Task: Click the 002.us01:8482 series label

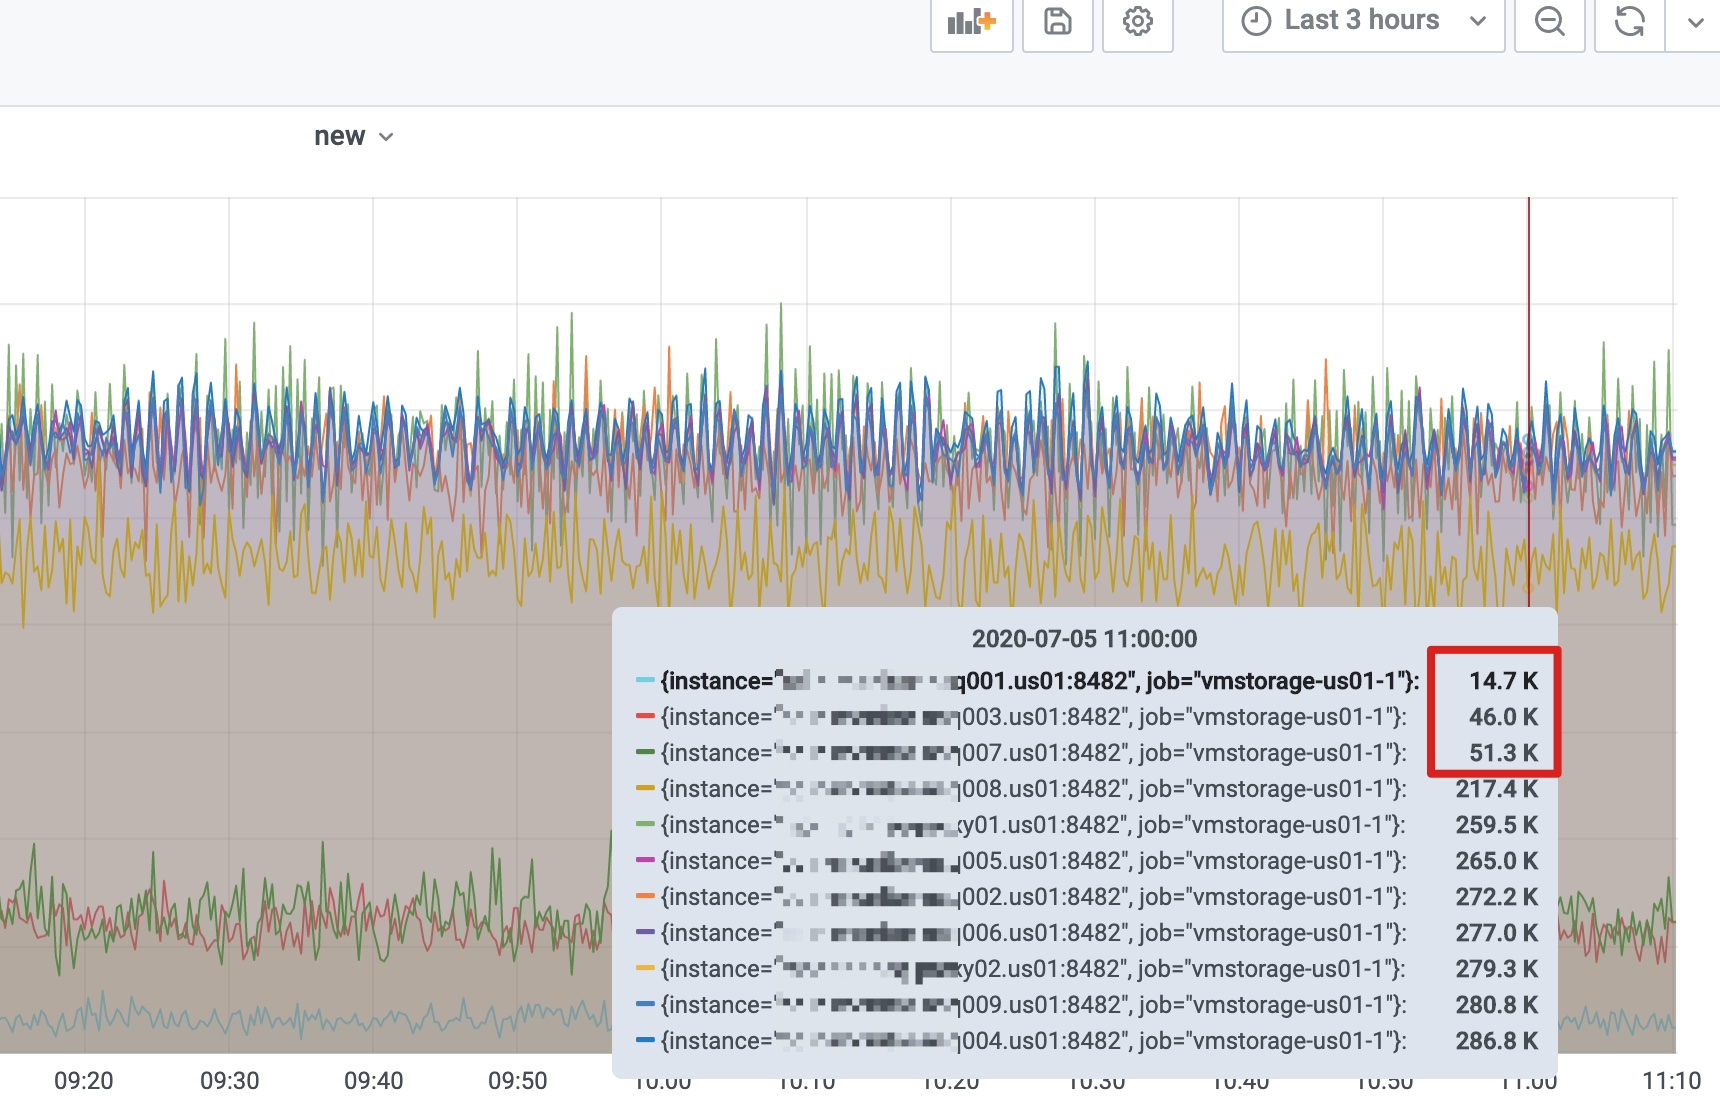Action: pyautogui.click(x=1034, y=897)
